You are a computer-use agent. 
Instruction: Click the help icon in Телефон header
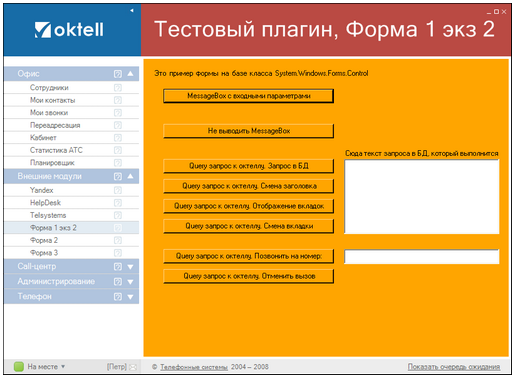(118, 297)
